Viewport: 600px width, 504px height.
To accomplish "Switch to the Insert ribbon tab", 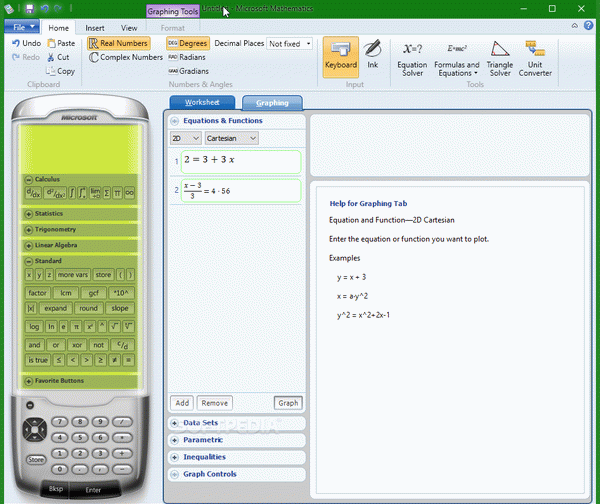I will pos(95,28).
